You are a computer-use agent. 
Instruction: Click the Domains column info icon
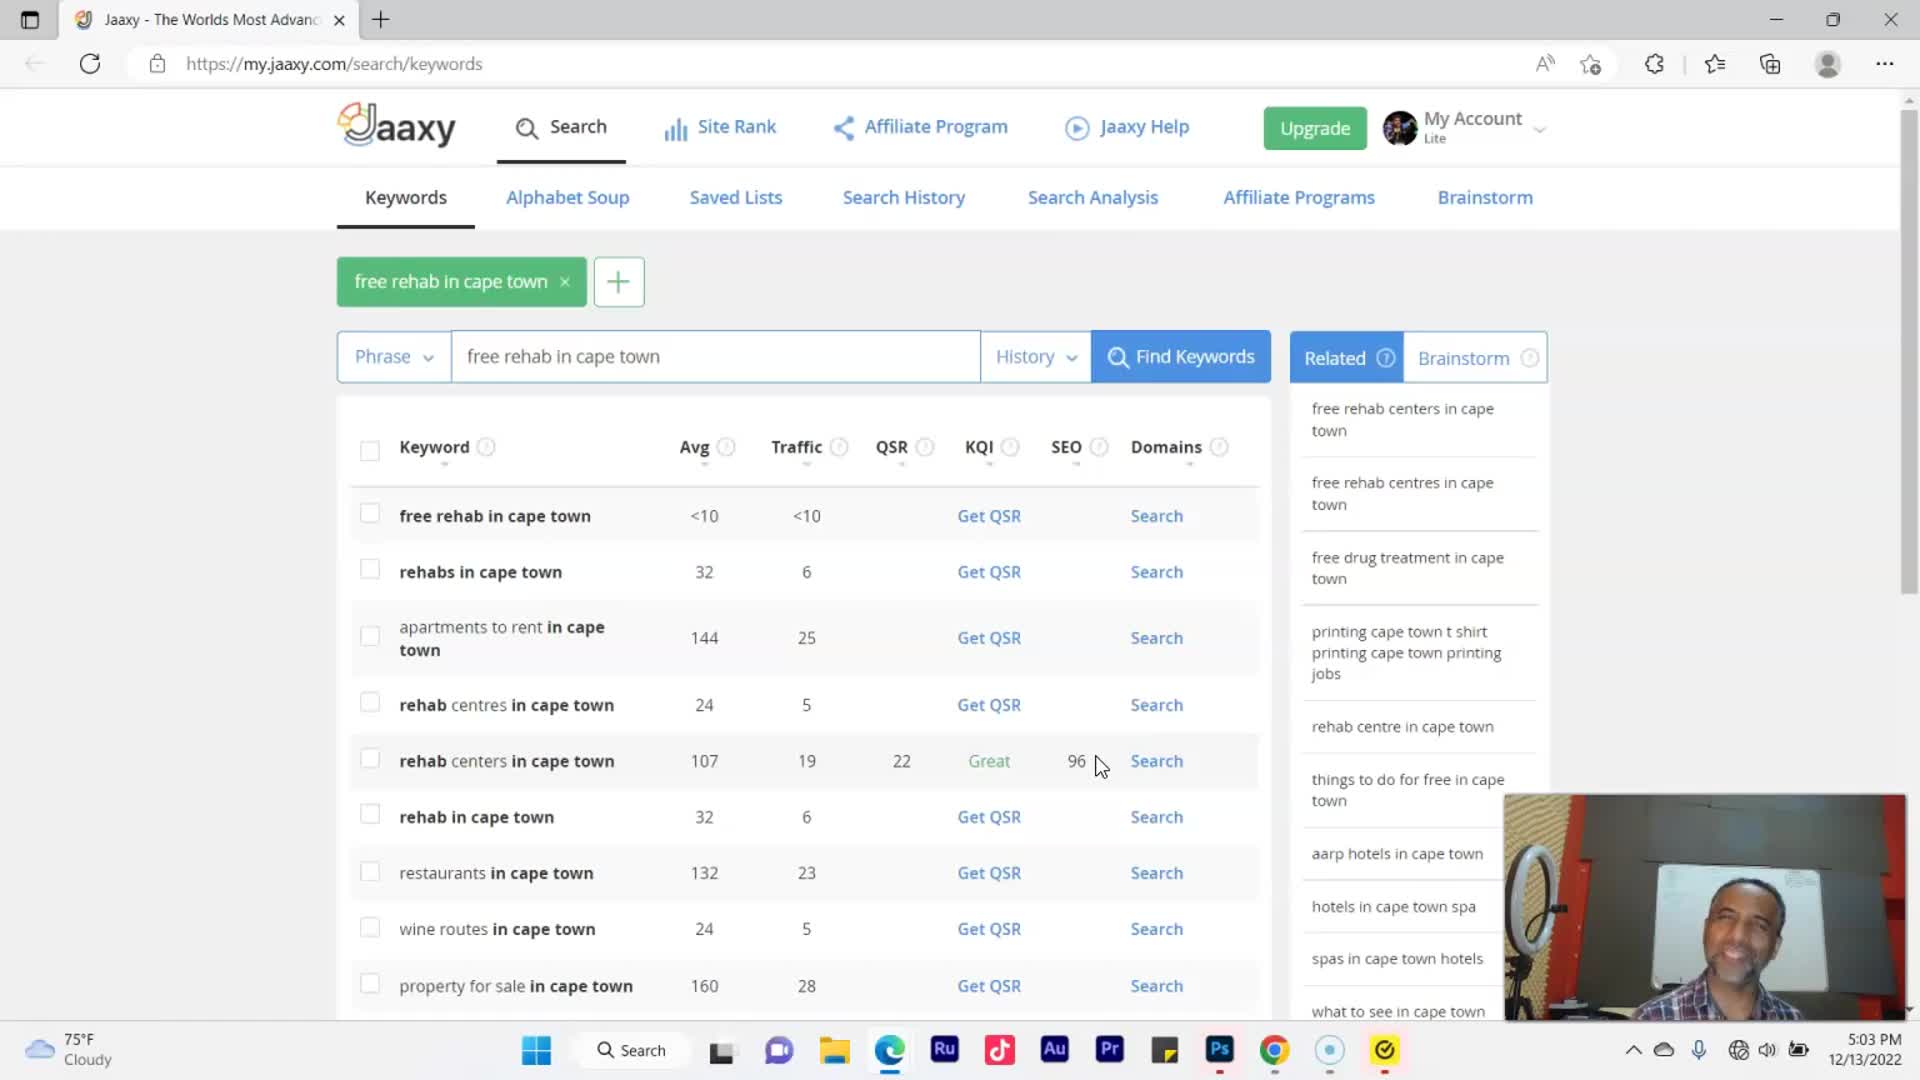(x=1219, y=447)
